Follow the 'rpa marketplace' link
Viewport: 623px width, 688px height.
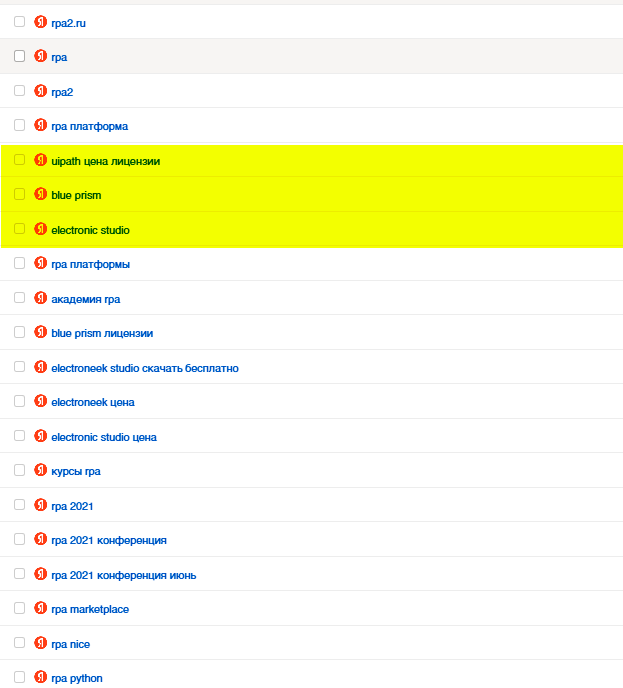pyautogui.click(x=90, y=609)
